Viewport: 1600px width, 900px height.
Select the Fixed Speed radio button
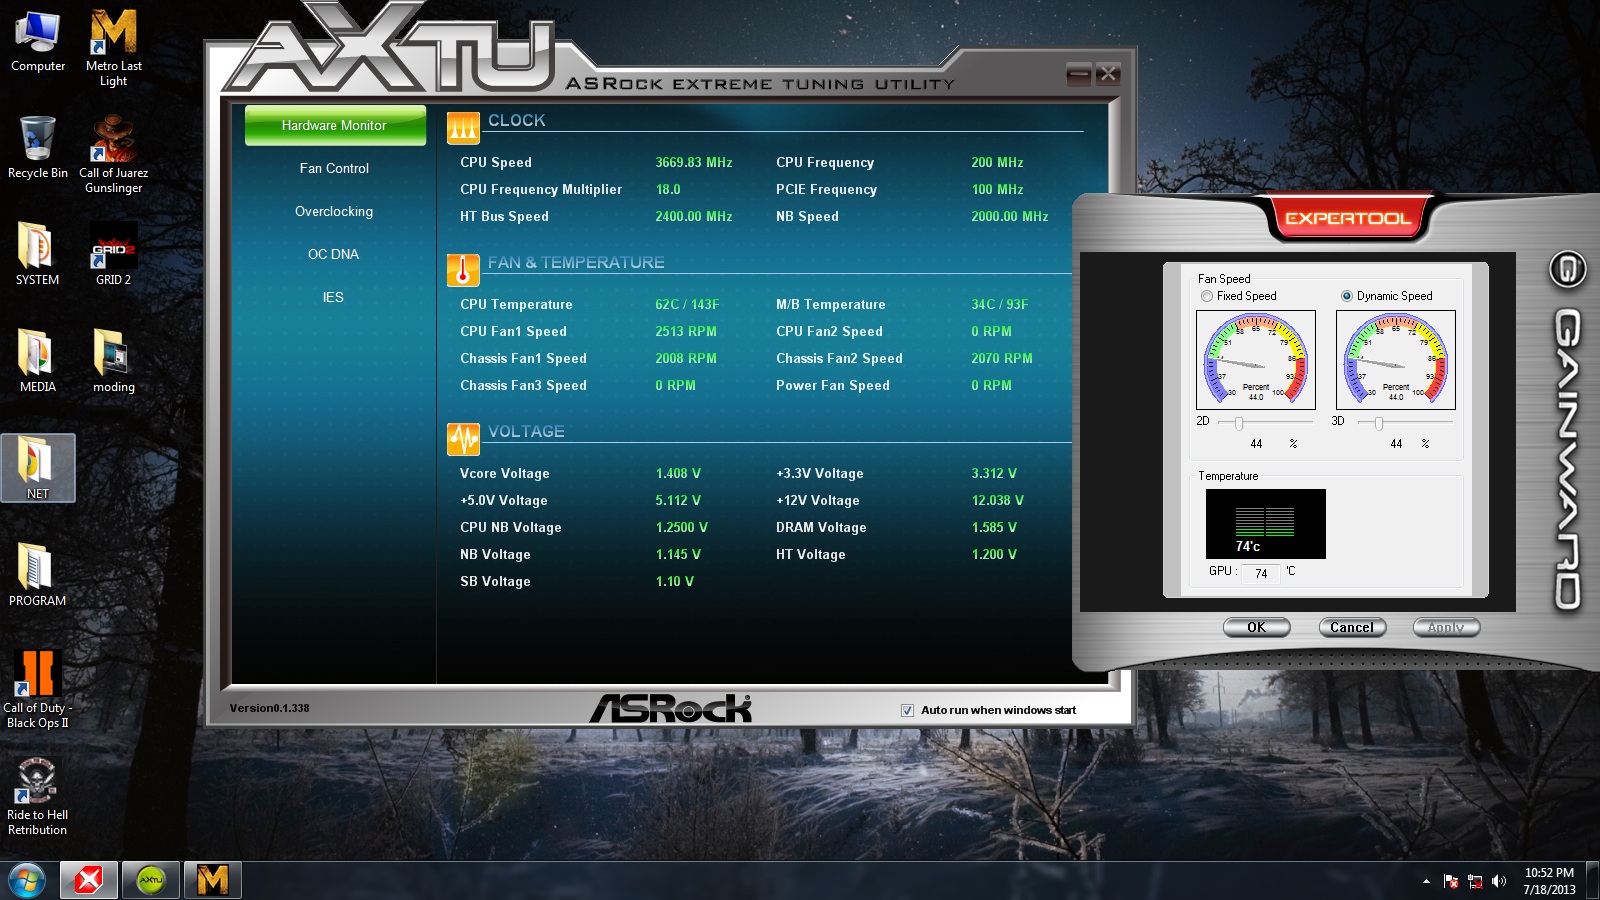[1207, 296]
